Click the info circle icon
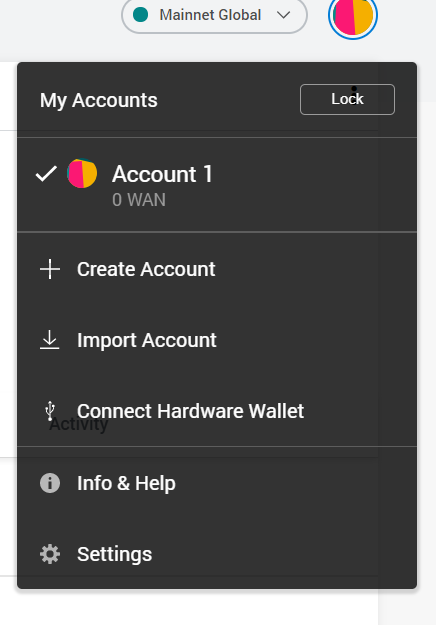Image resolution: width=436 pixels, height=625 pixels. point(50,483)
